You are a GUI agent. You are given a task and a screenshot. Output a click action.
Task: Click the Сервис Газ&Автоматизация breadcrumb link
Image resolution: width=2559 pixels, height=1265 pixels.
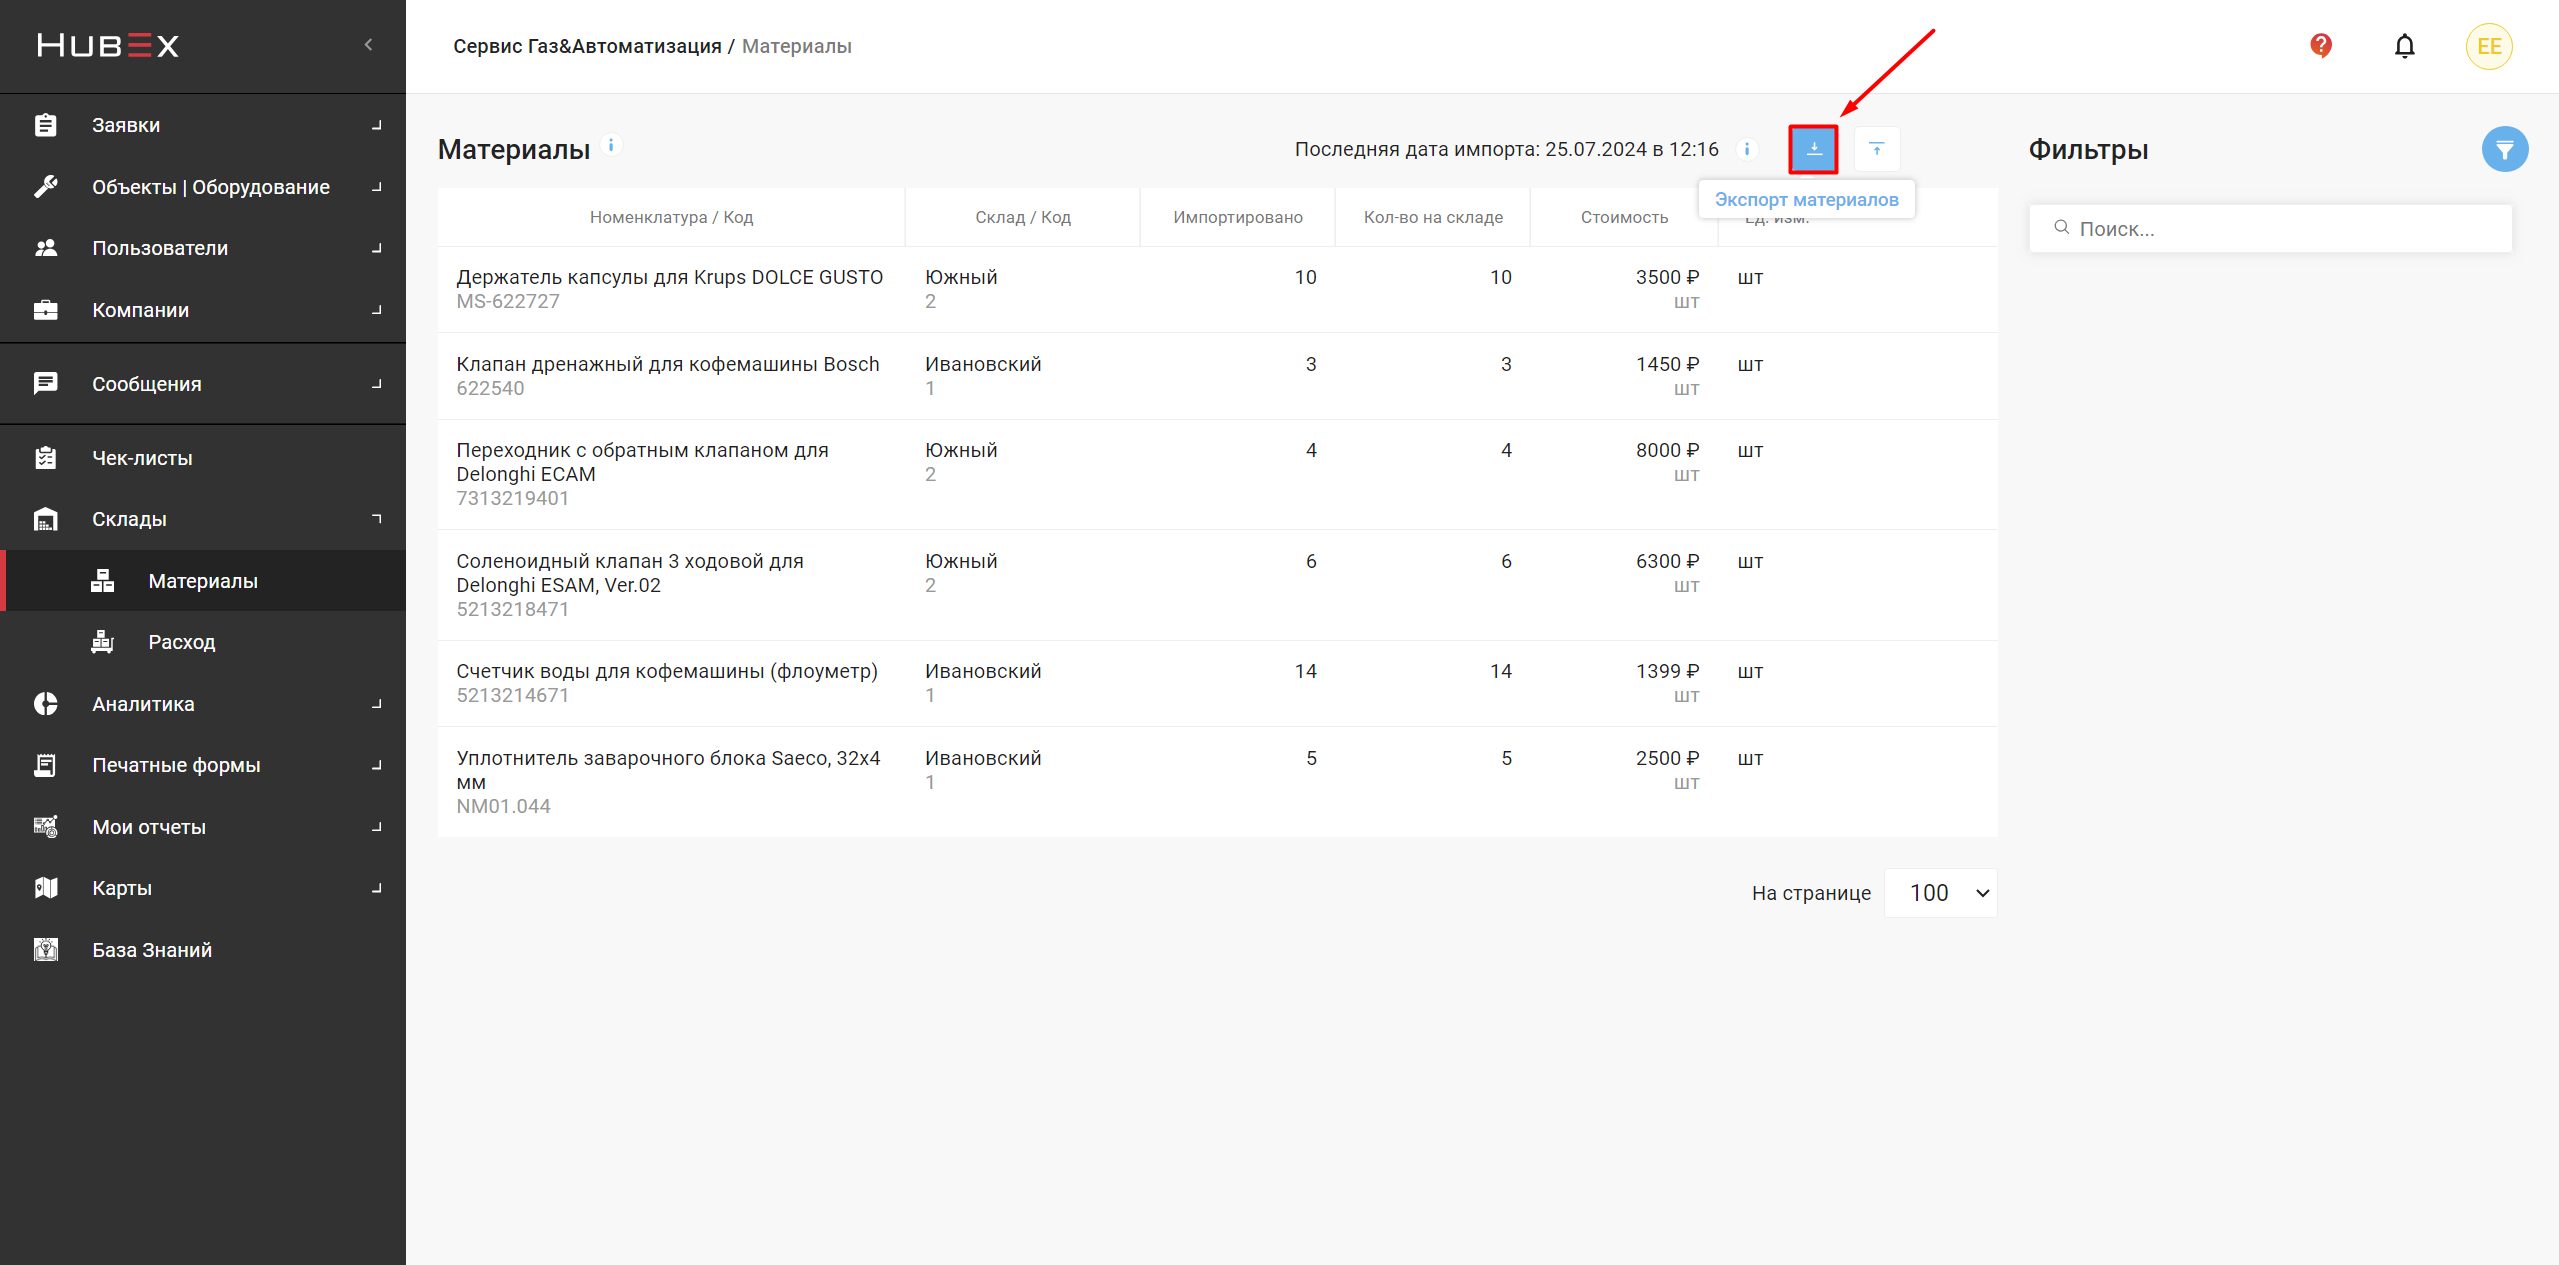[587, 46]
